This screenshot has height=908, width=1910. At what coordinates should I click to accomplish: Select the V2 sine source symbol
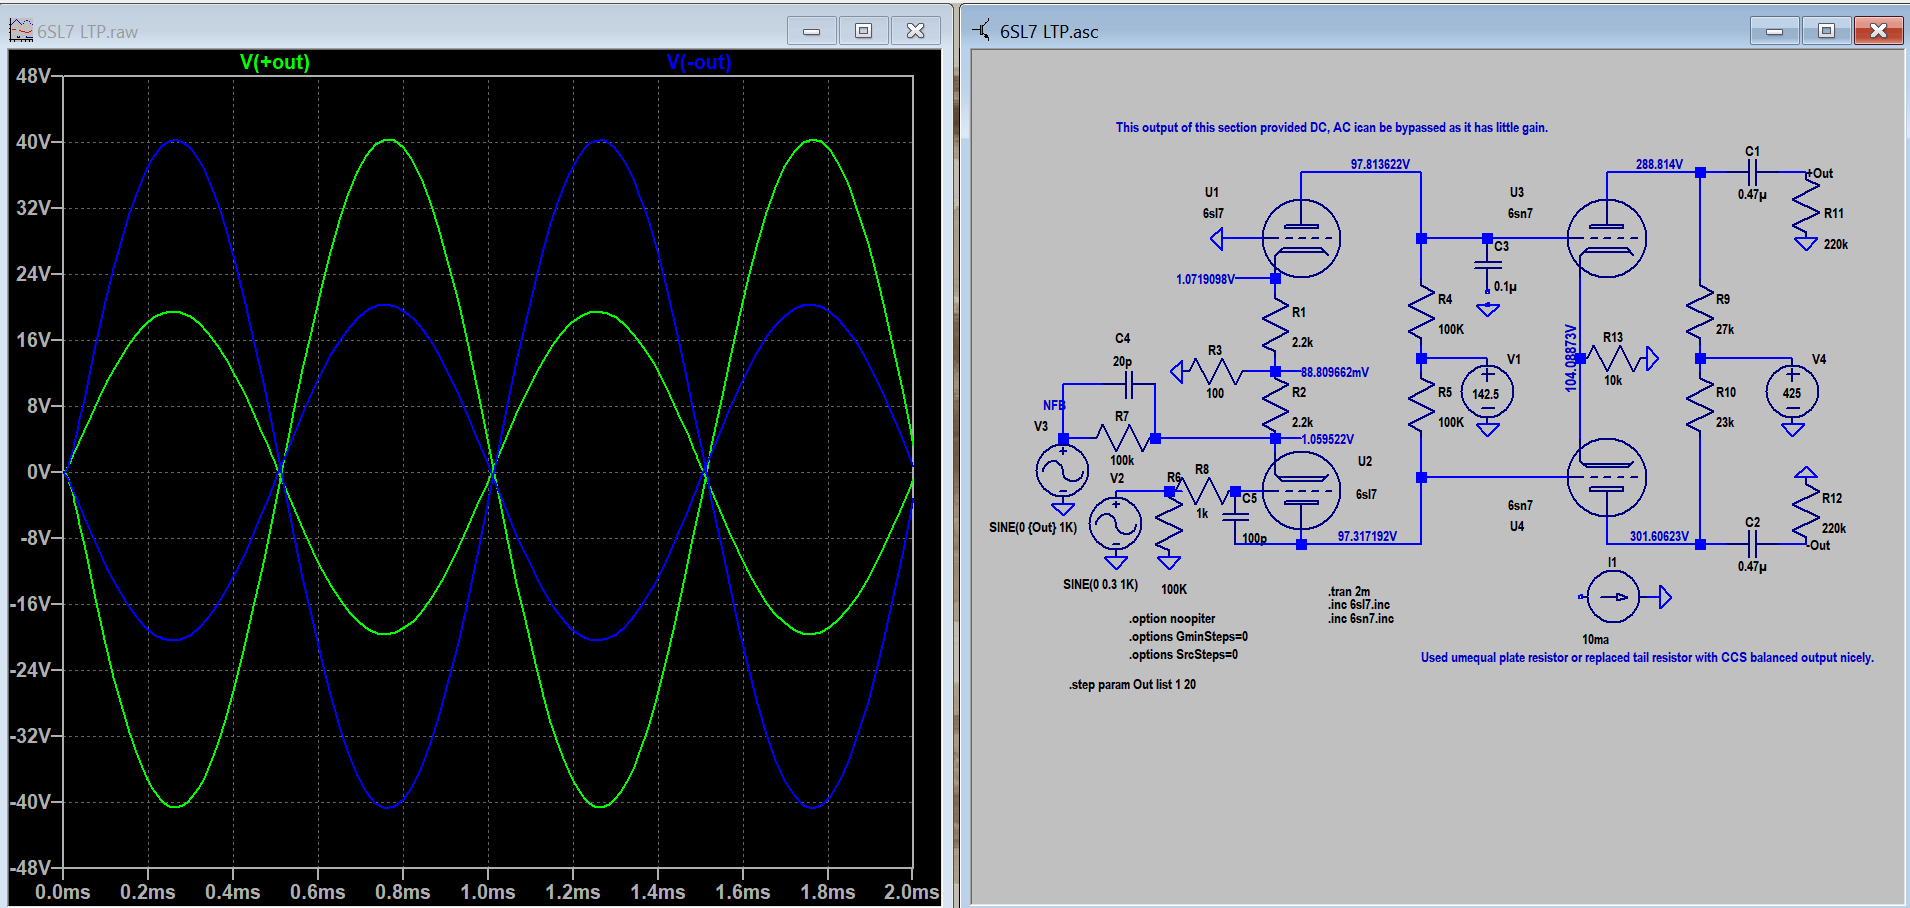[1115, 524]
